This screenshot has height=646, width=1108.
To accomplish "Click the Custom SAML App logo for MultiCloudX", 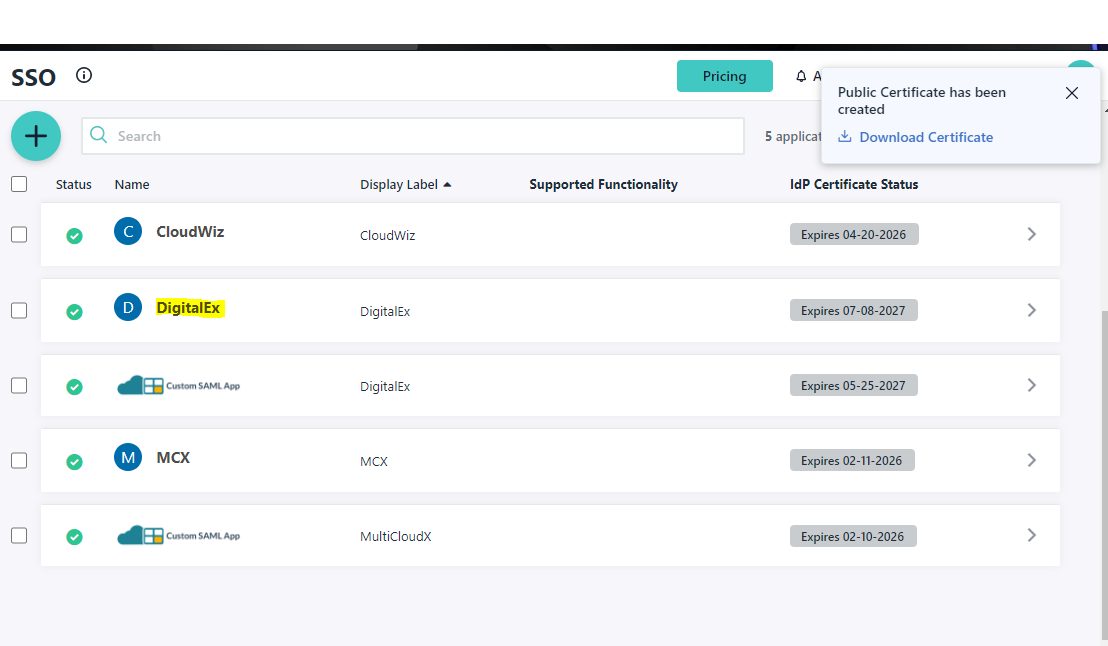I will tap(178, 536).
